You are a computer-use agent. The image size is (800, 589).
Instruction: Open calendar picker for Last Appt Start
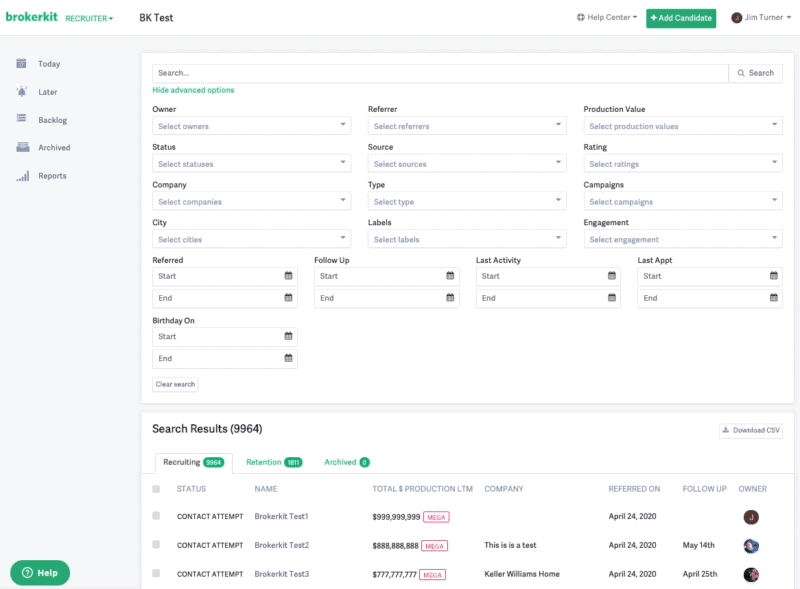click(773, 276)
